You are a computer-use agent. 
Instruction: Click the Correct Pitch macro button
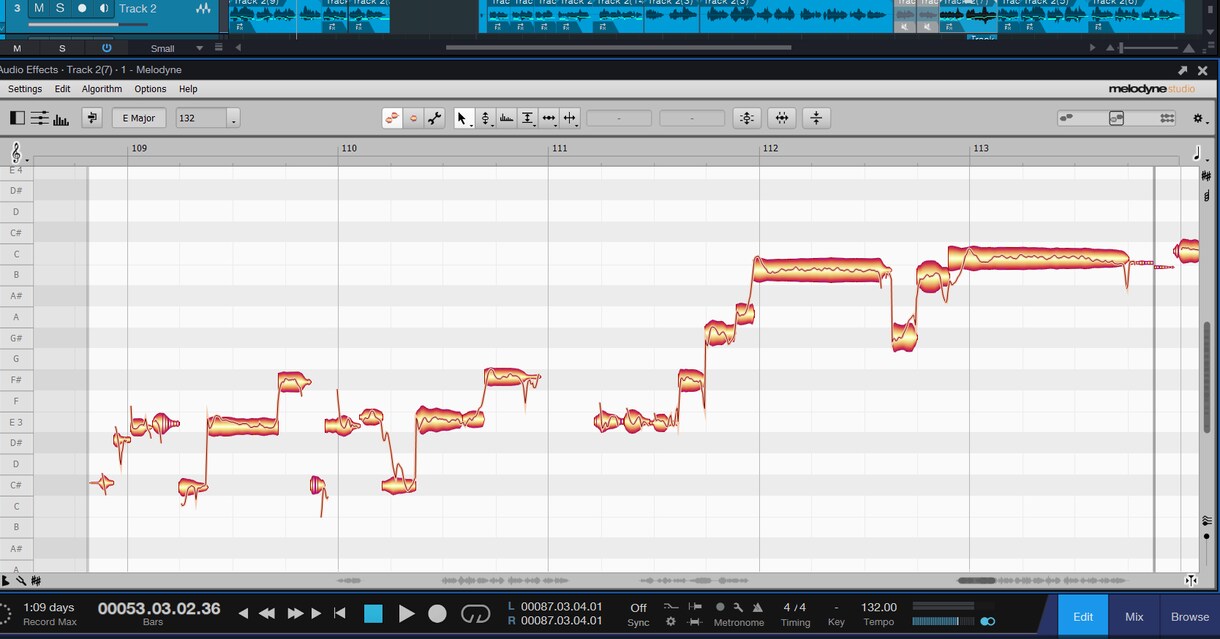click(x=747, y=118)
